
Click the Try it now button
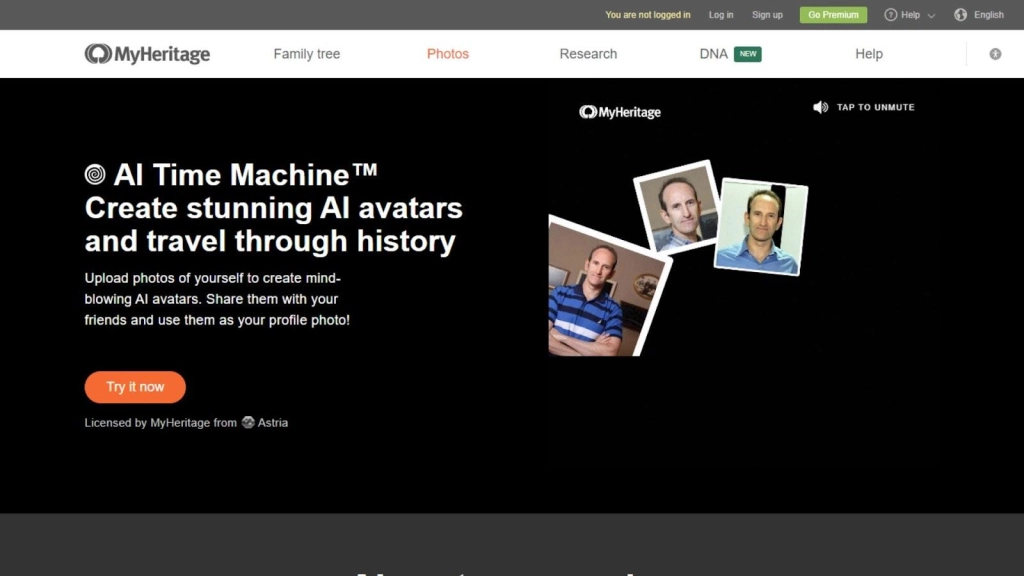(135, 387)
